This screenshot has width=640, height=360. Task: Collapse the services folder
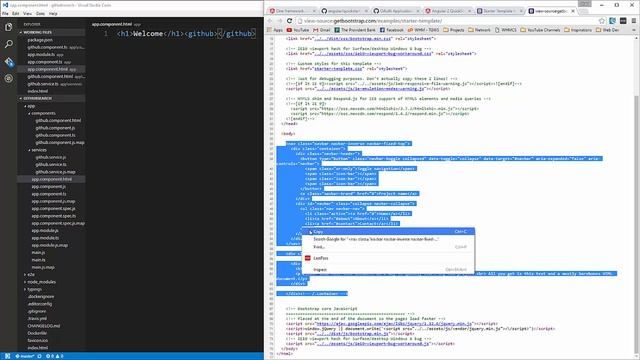pyautogui.click(x=38, y=150)
